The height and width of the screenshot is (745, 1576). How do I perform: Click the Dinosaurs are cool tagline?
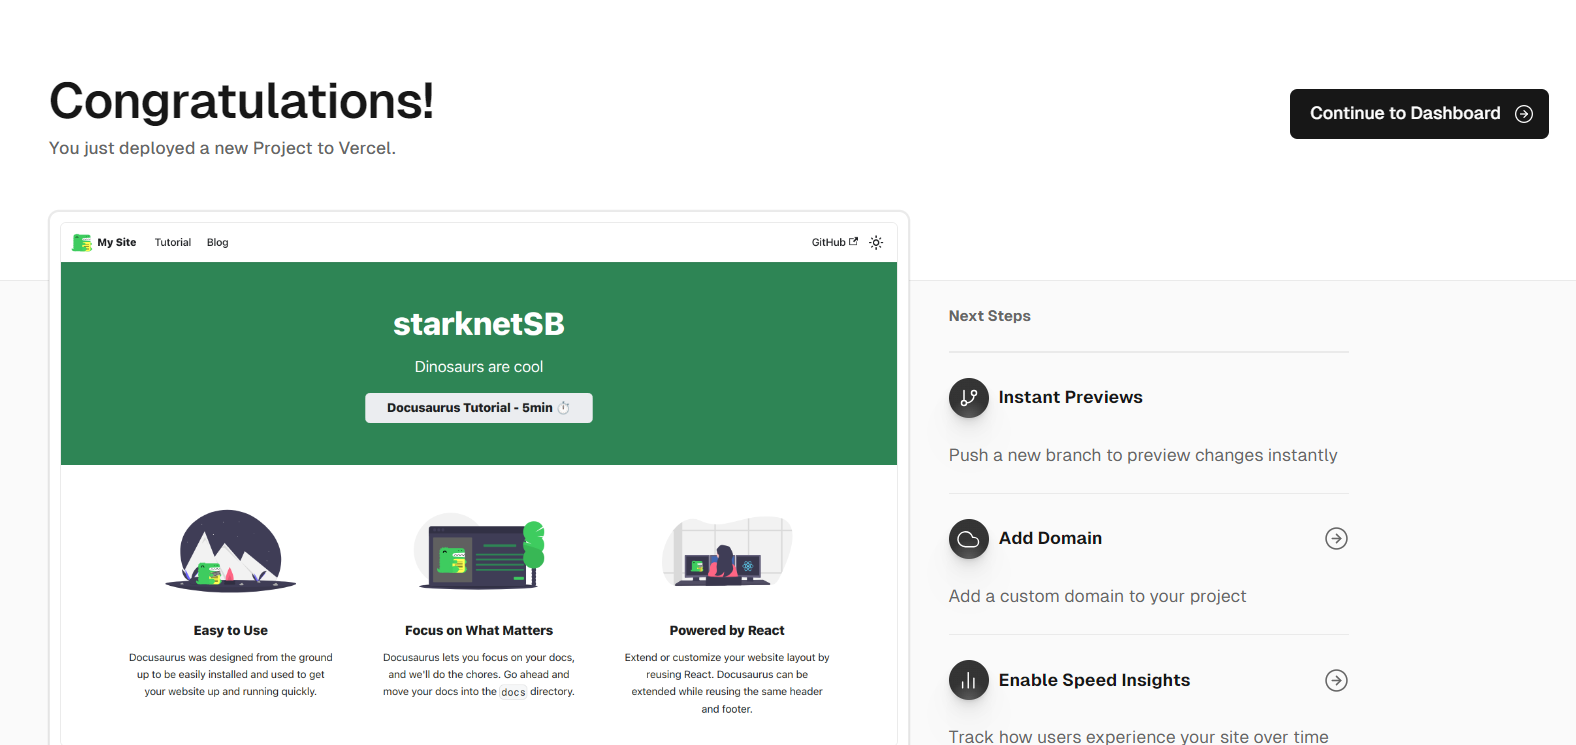click(479, 367)
